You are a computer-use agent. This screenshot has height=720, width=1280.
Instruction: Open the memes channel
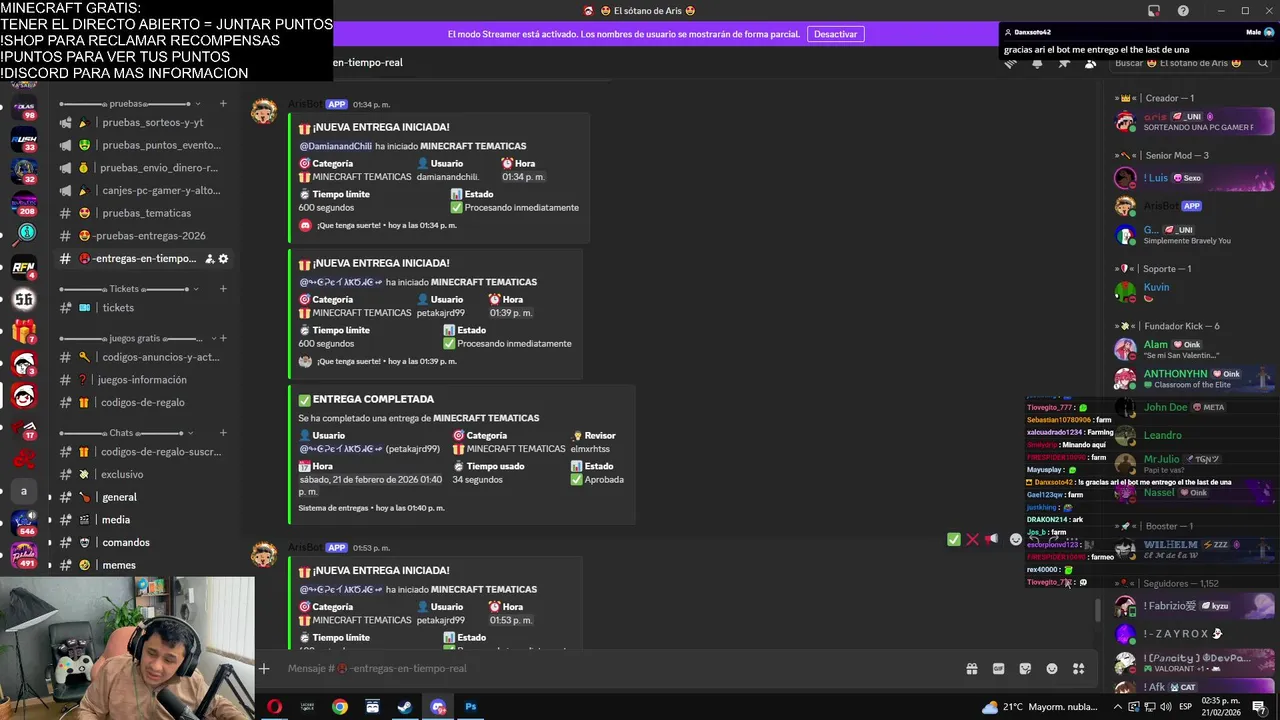click(145, 565)
